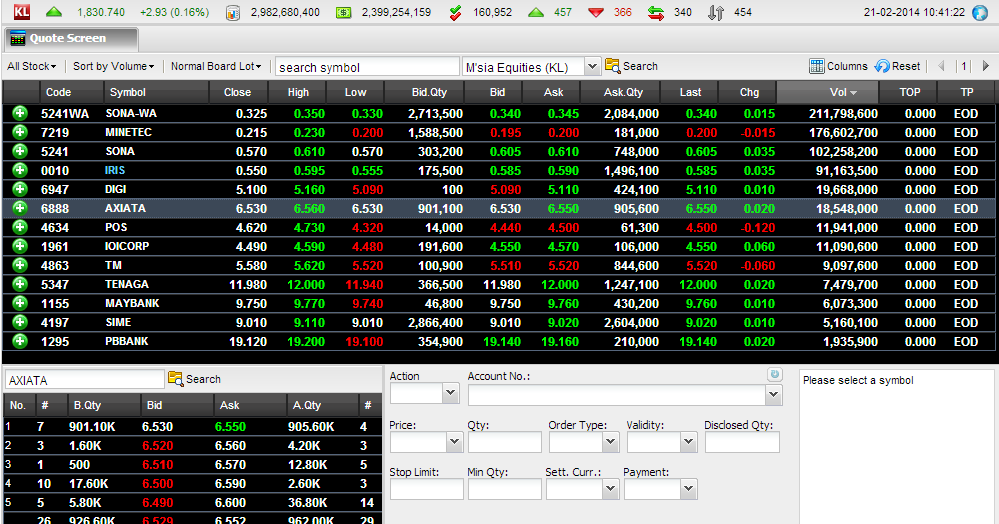Click the search symbol input field
This screenshot has height=524, width=999.
pos(367,67)
